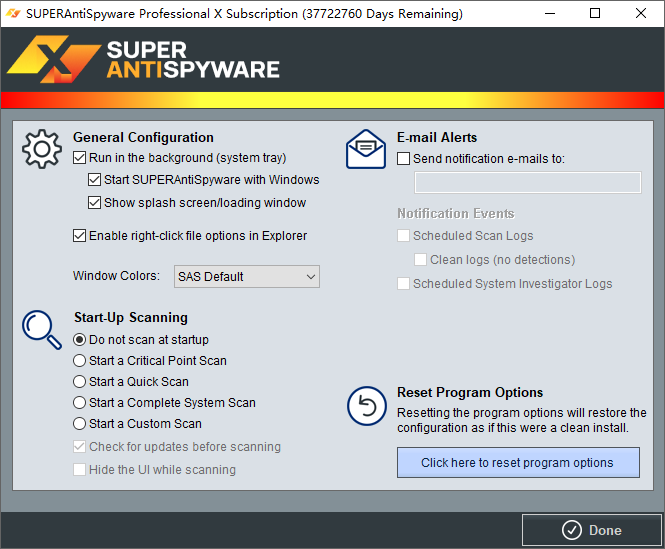Image resolution: width=665 pixels, height=549 pixels.
Task: Uncheck Start SUPERAntiSpyware with Windows
Action: [x=94, y=180]
